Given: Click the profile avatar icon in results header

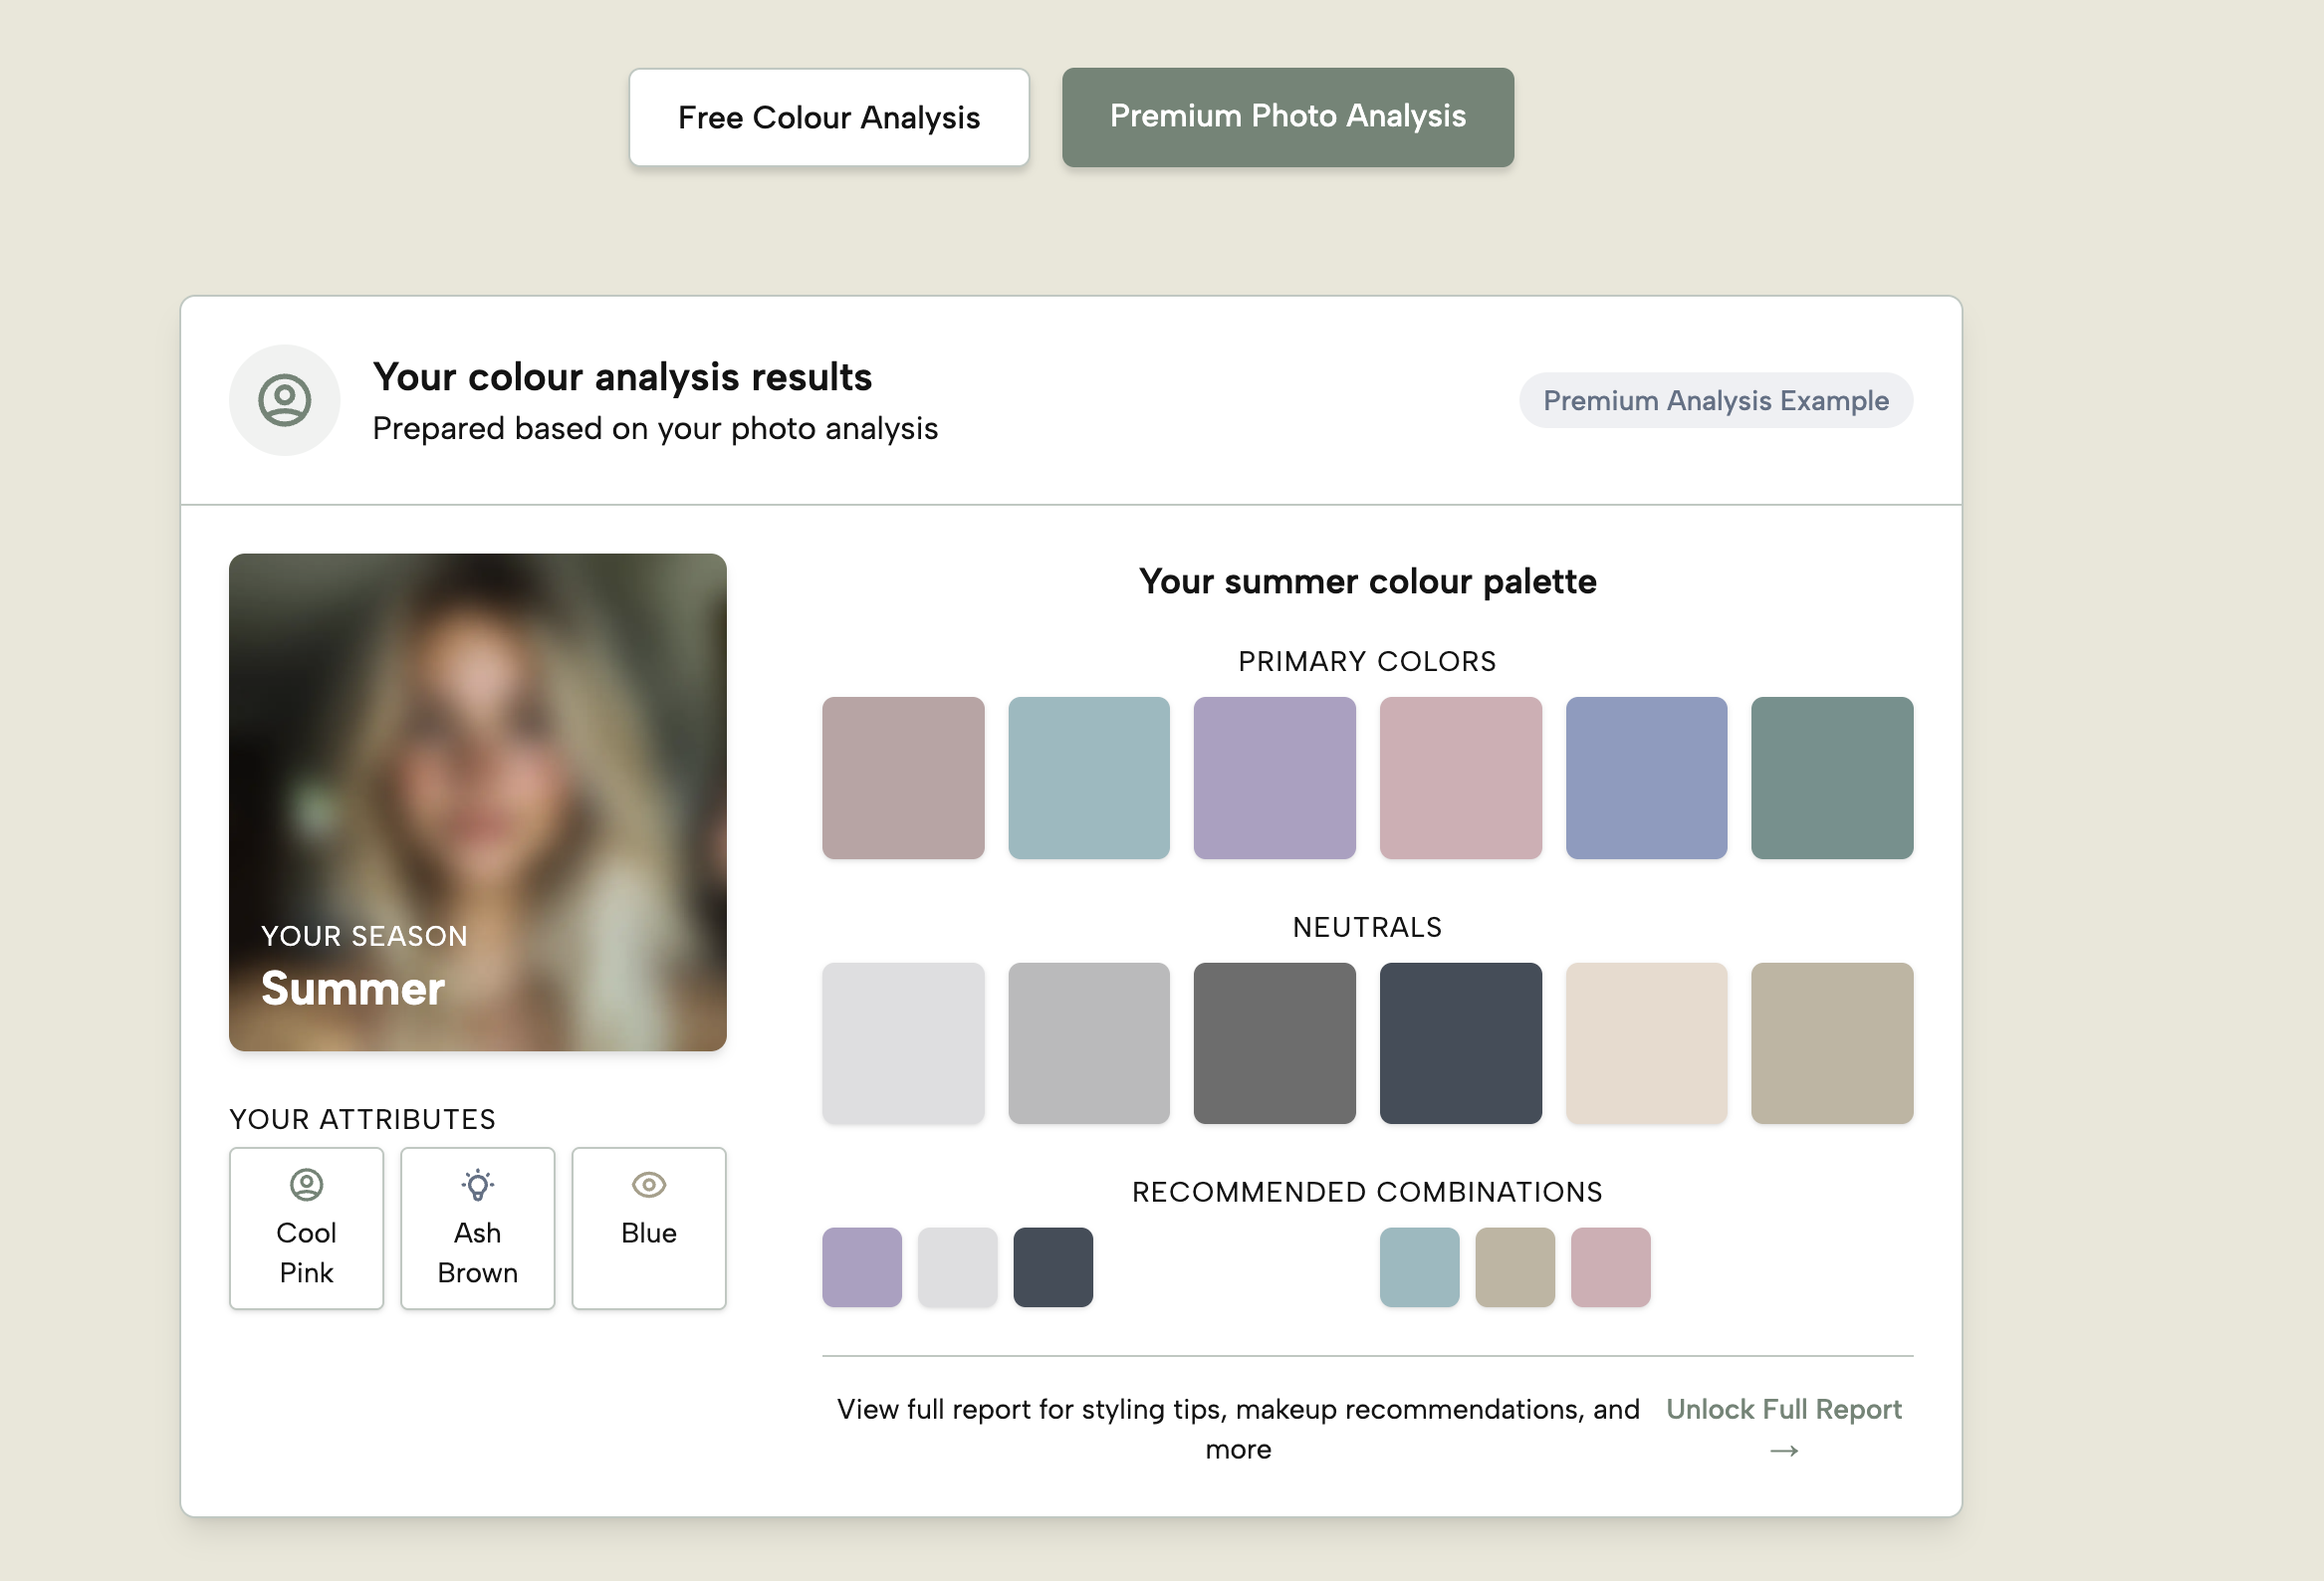Looking at the screenshot, I should click(284, 400).
